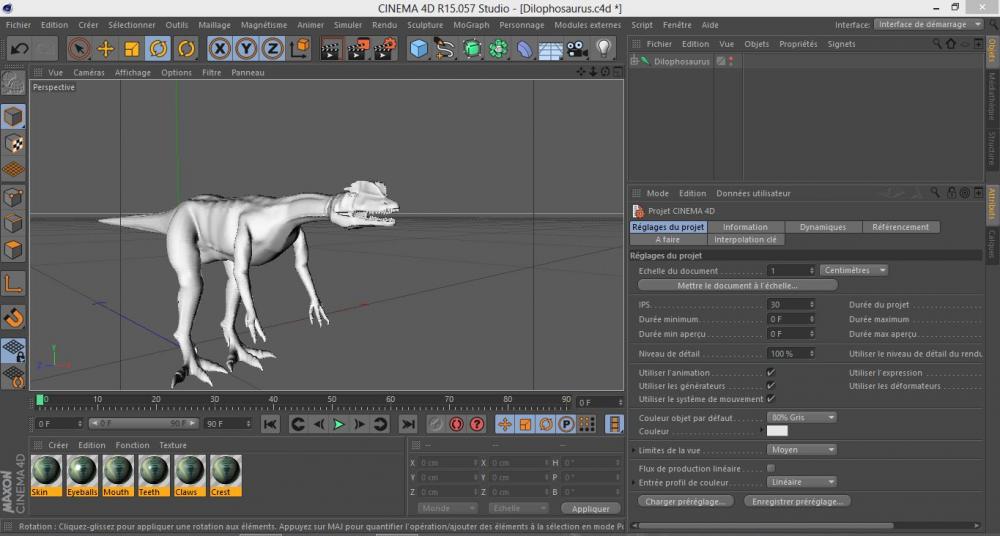Screen dimensions: 1000x536
Task: Click the magnet snapping icon in the left sidebar
Action: pos(13,318)
